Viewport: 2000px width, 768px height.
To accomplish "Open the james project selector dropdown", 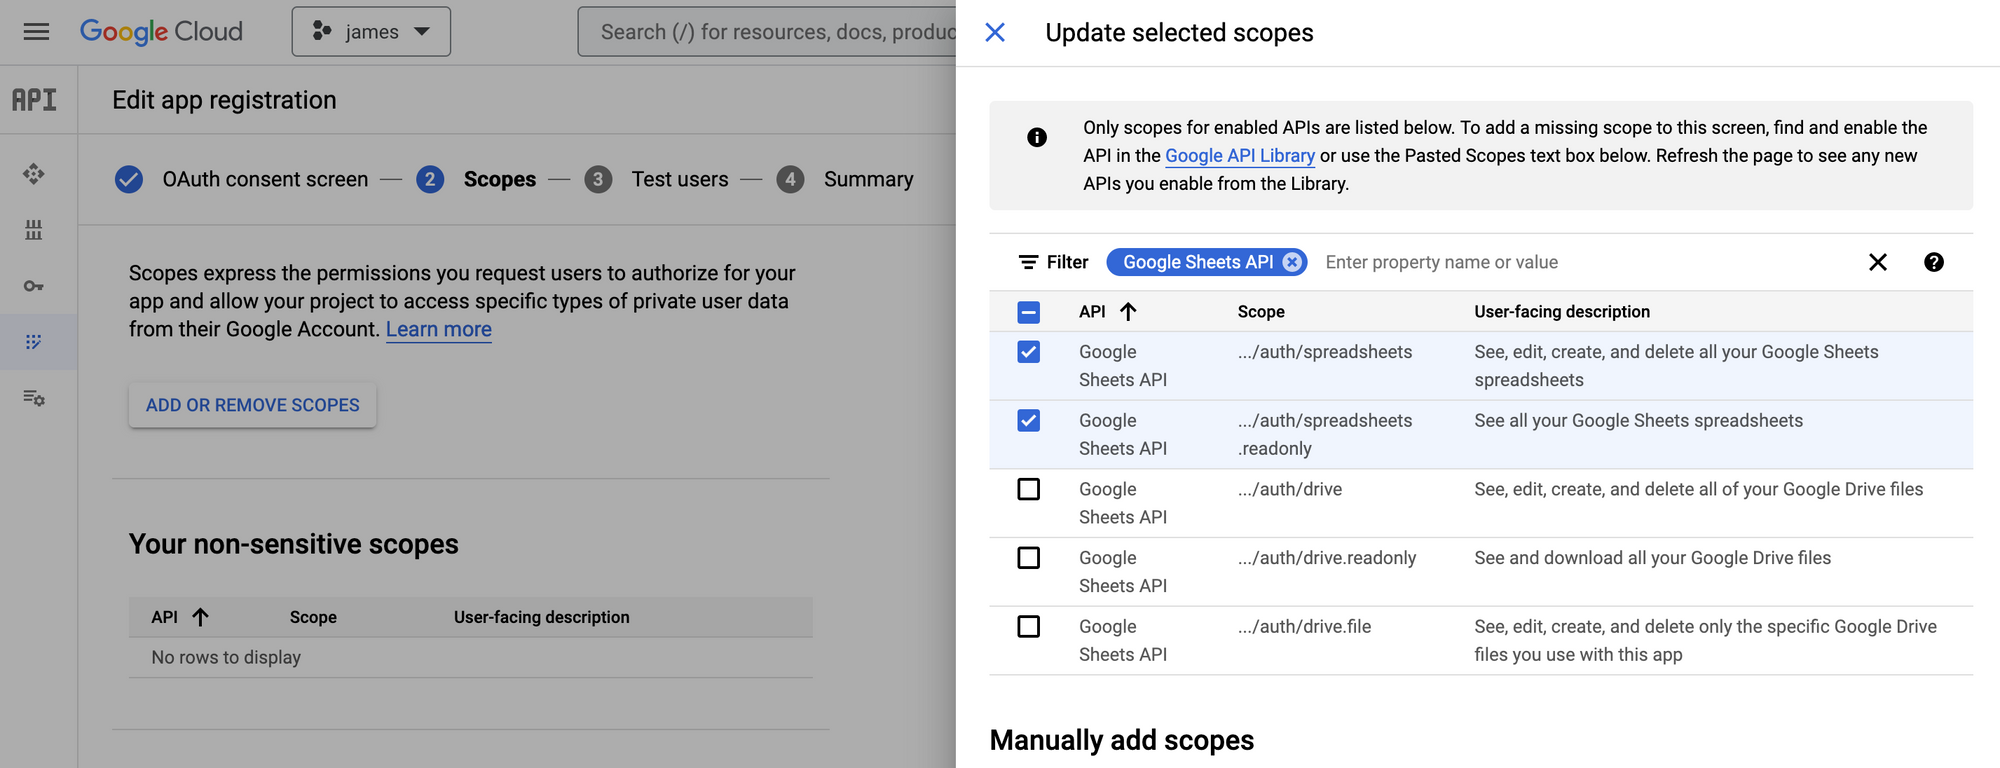I will coord(371,32).
